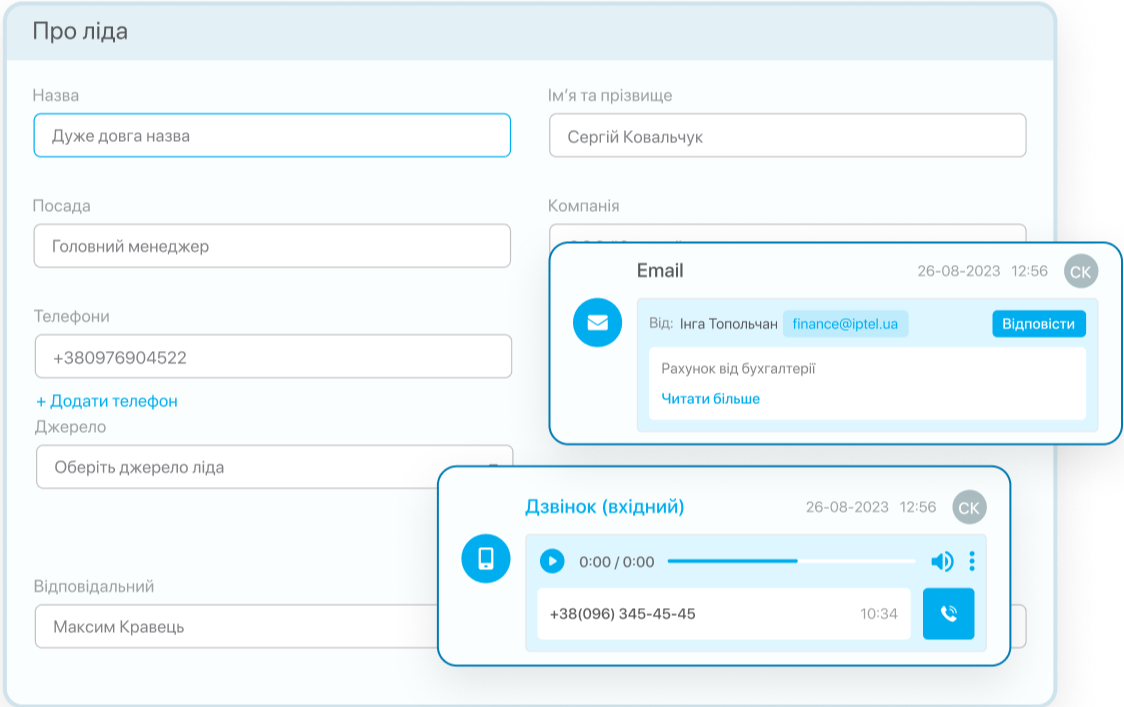Call back +38(096) 345-45-45 button
This screenshot has height=707, width=1124.
[x=948, y=614]
